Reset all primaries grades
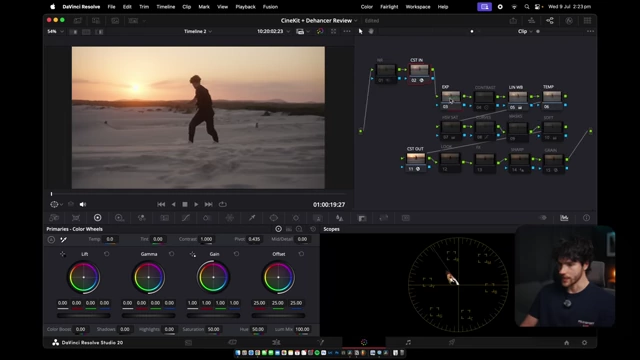 [313, 229]
